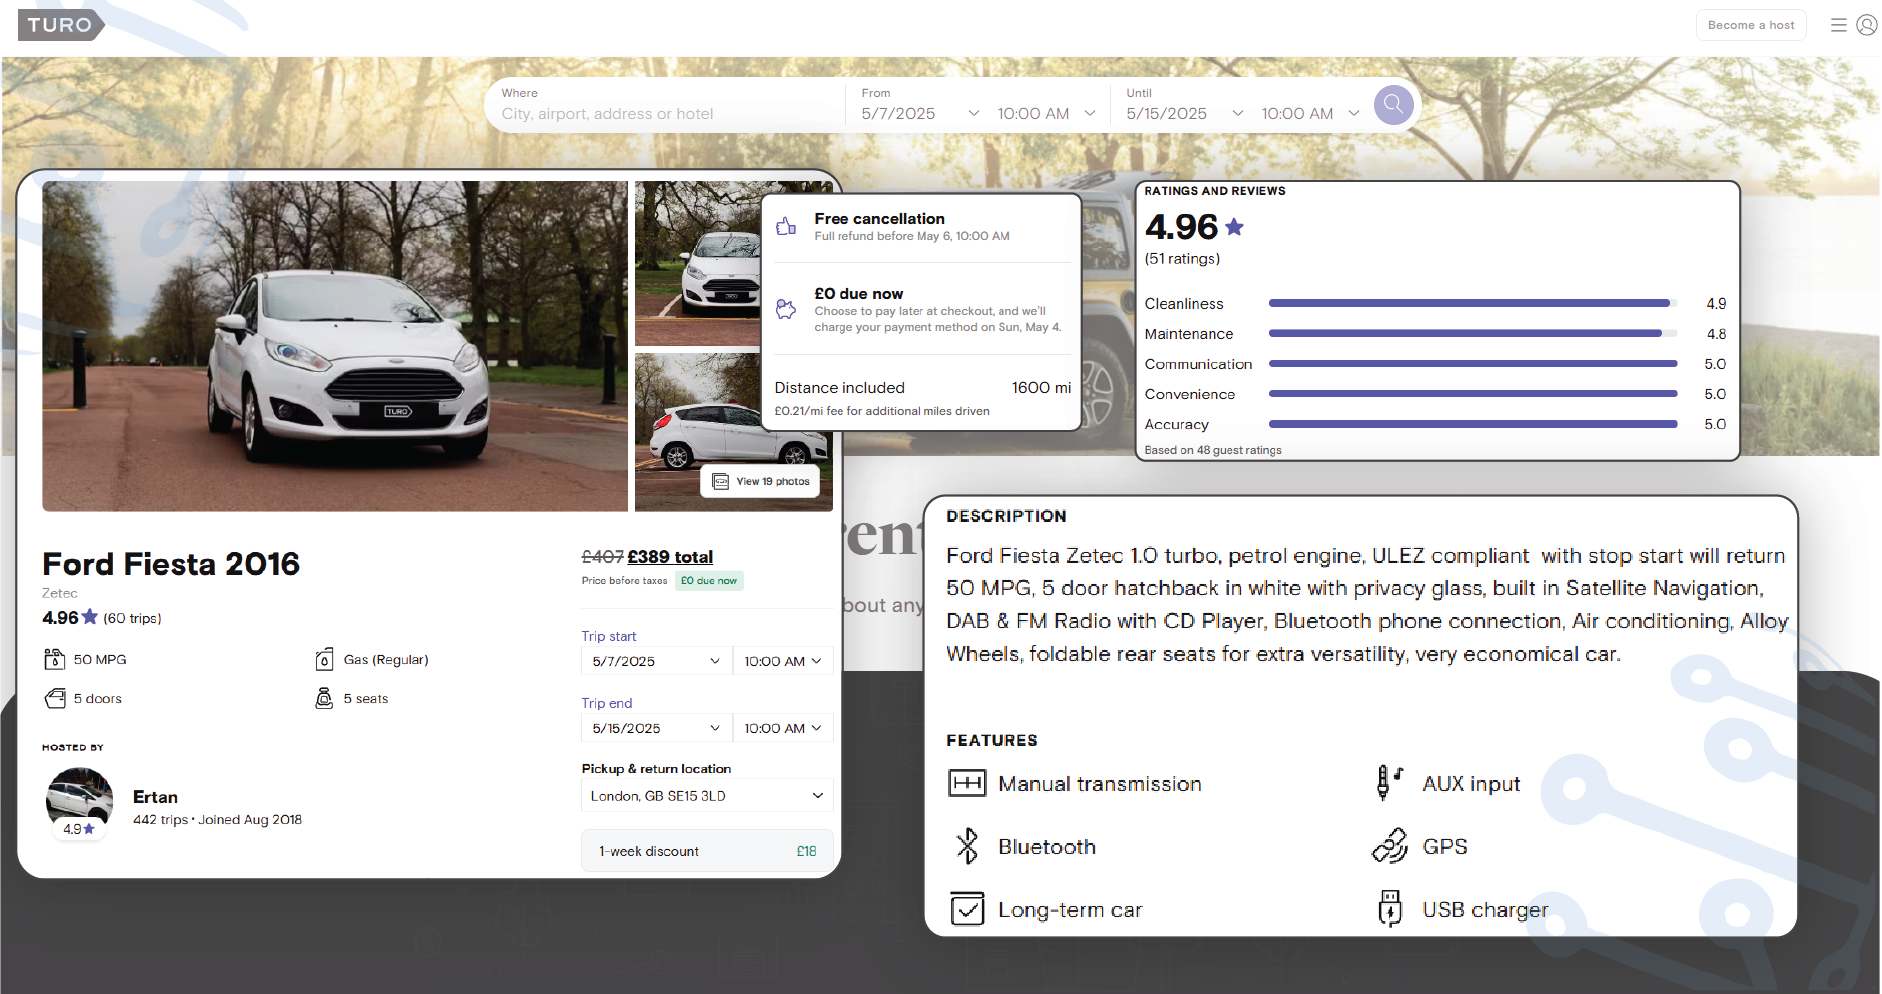Viewport: 1882px width, 994px height.
Task: Click the piggy bank icon beside £0 due now
Action: tap(788, 310)
